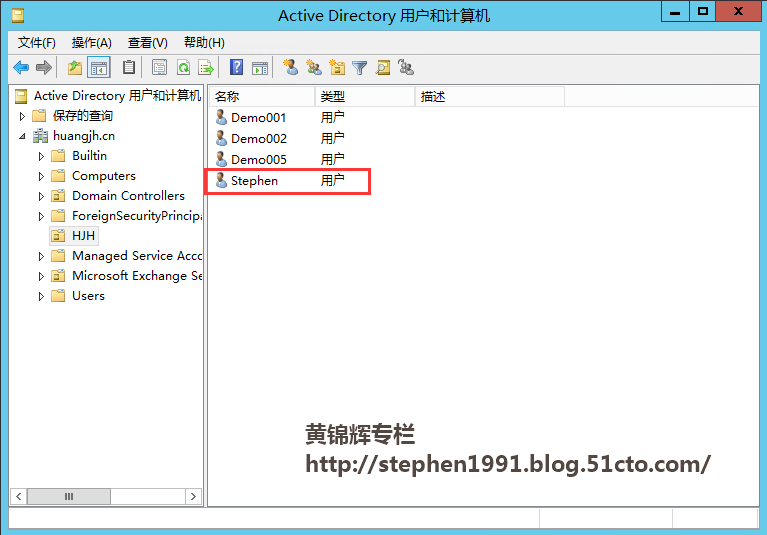
Task: Expand the ForeignSecurityPrincipals node
Action: click(x=41, y=216)
